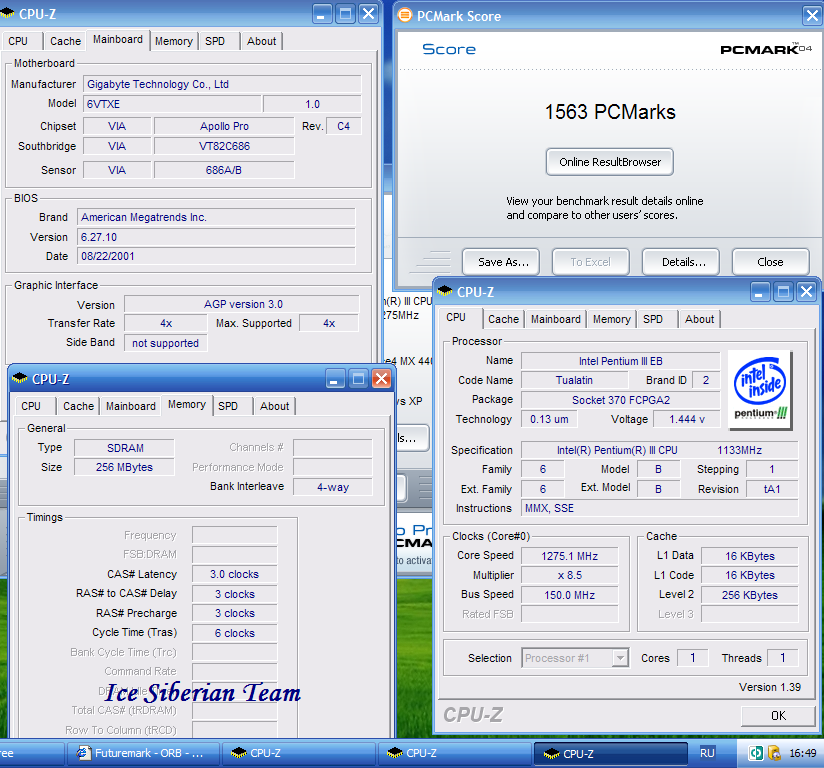
Task: Click the 16:49 system clock
Action: click(x=802, y=753)
